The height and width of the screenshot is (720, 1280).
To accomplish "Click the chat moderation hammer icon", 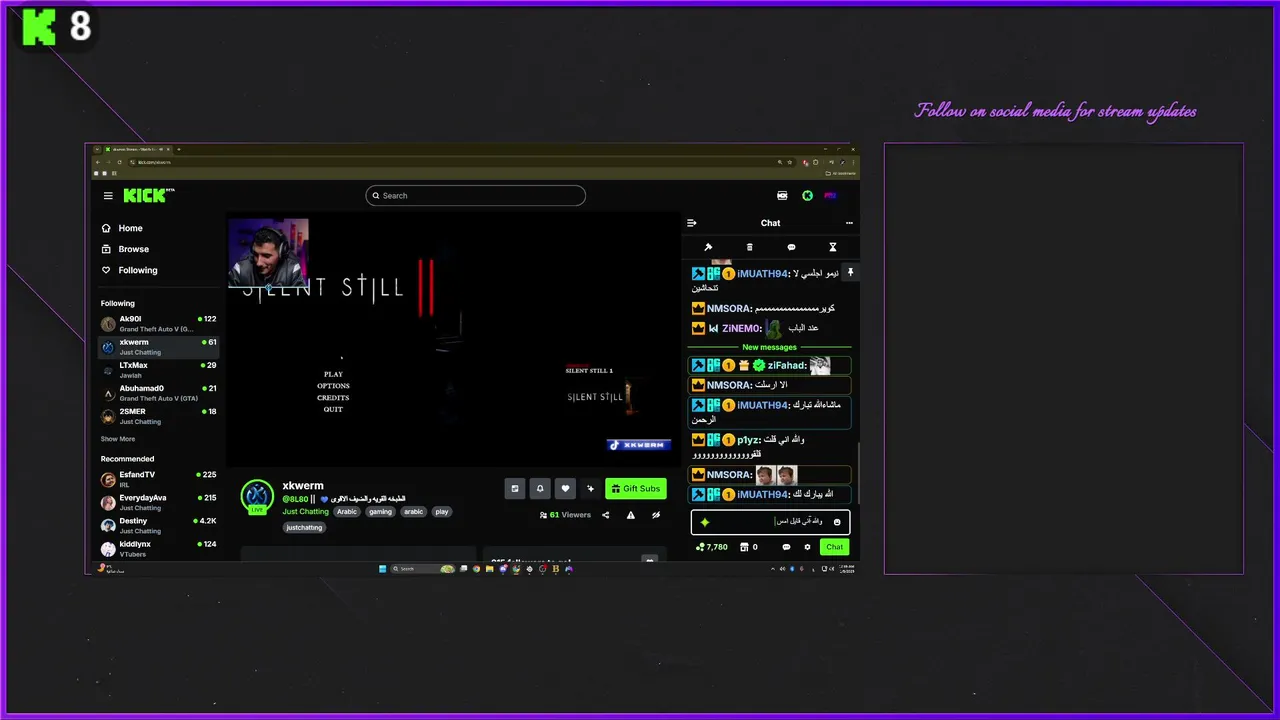I will [x=708, y=247].
